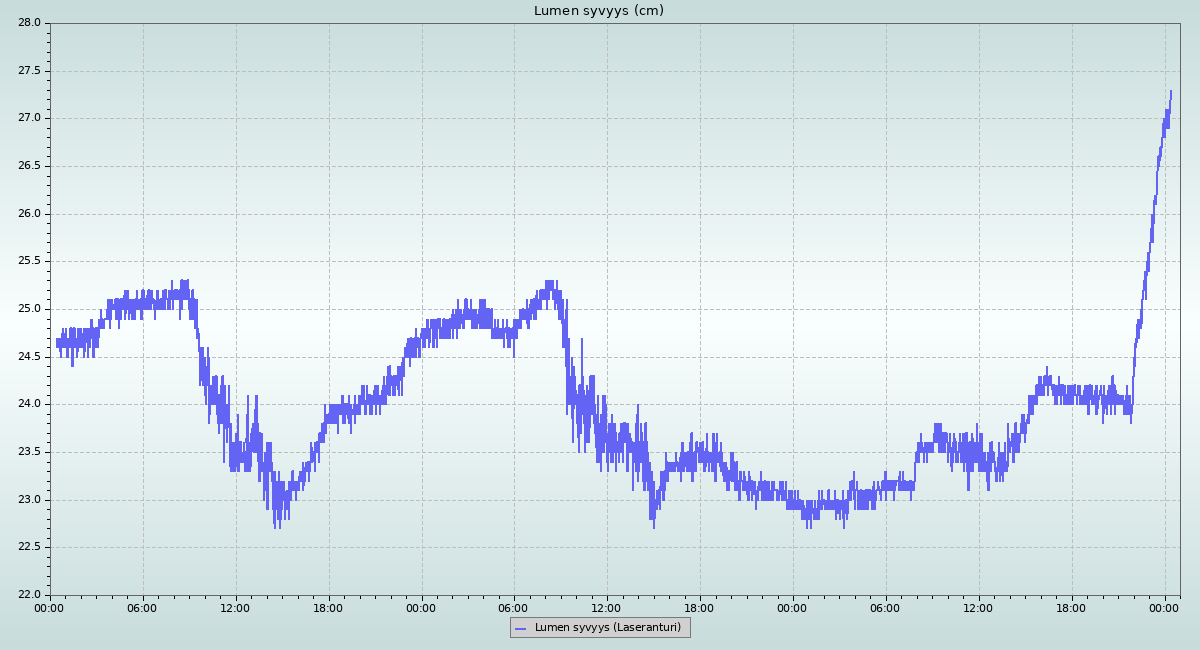Viewport: 1200px width, 650px height.
Task: Select the 27.0 y-axis tick label
Action: (x=29, y=118)
